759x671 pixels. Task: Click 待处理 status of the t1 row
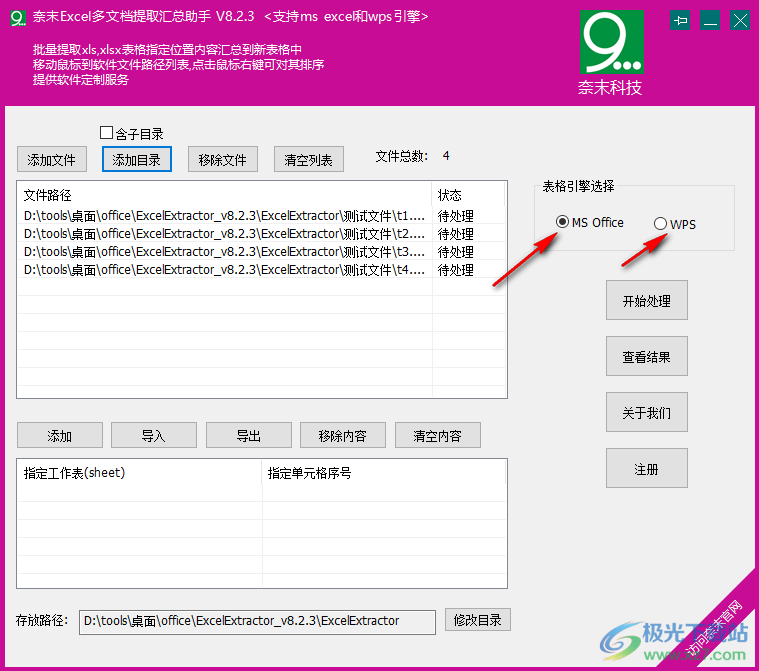(x=455, y=216)
